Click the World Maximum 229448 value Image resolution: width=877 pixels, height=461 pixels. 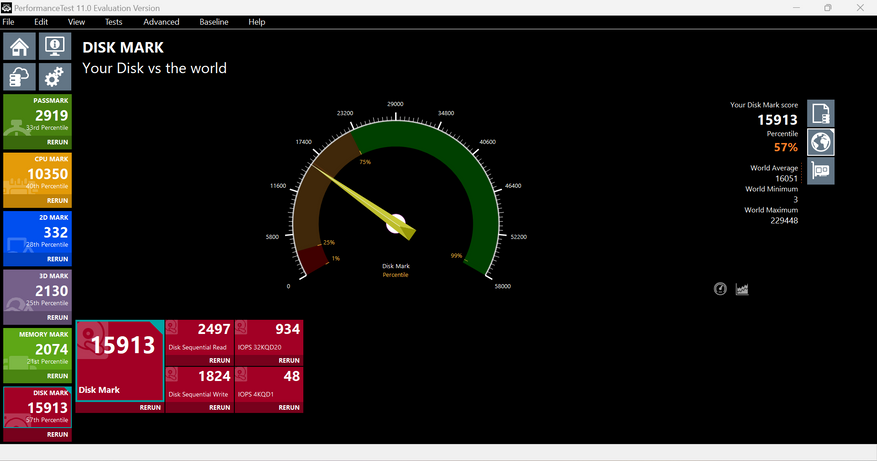coord(784,220)
